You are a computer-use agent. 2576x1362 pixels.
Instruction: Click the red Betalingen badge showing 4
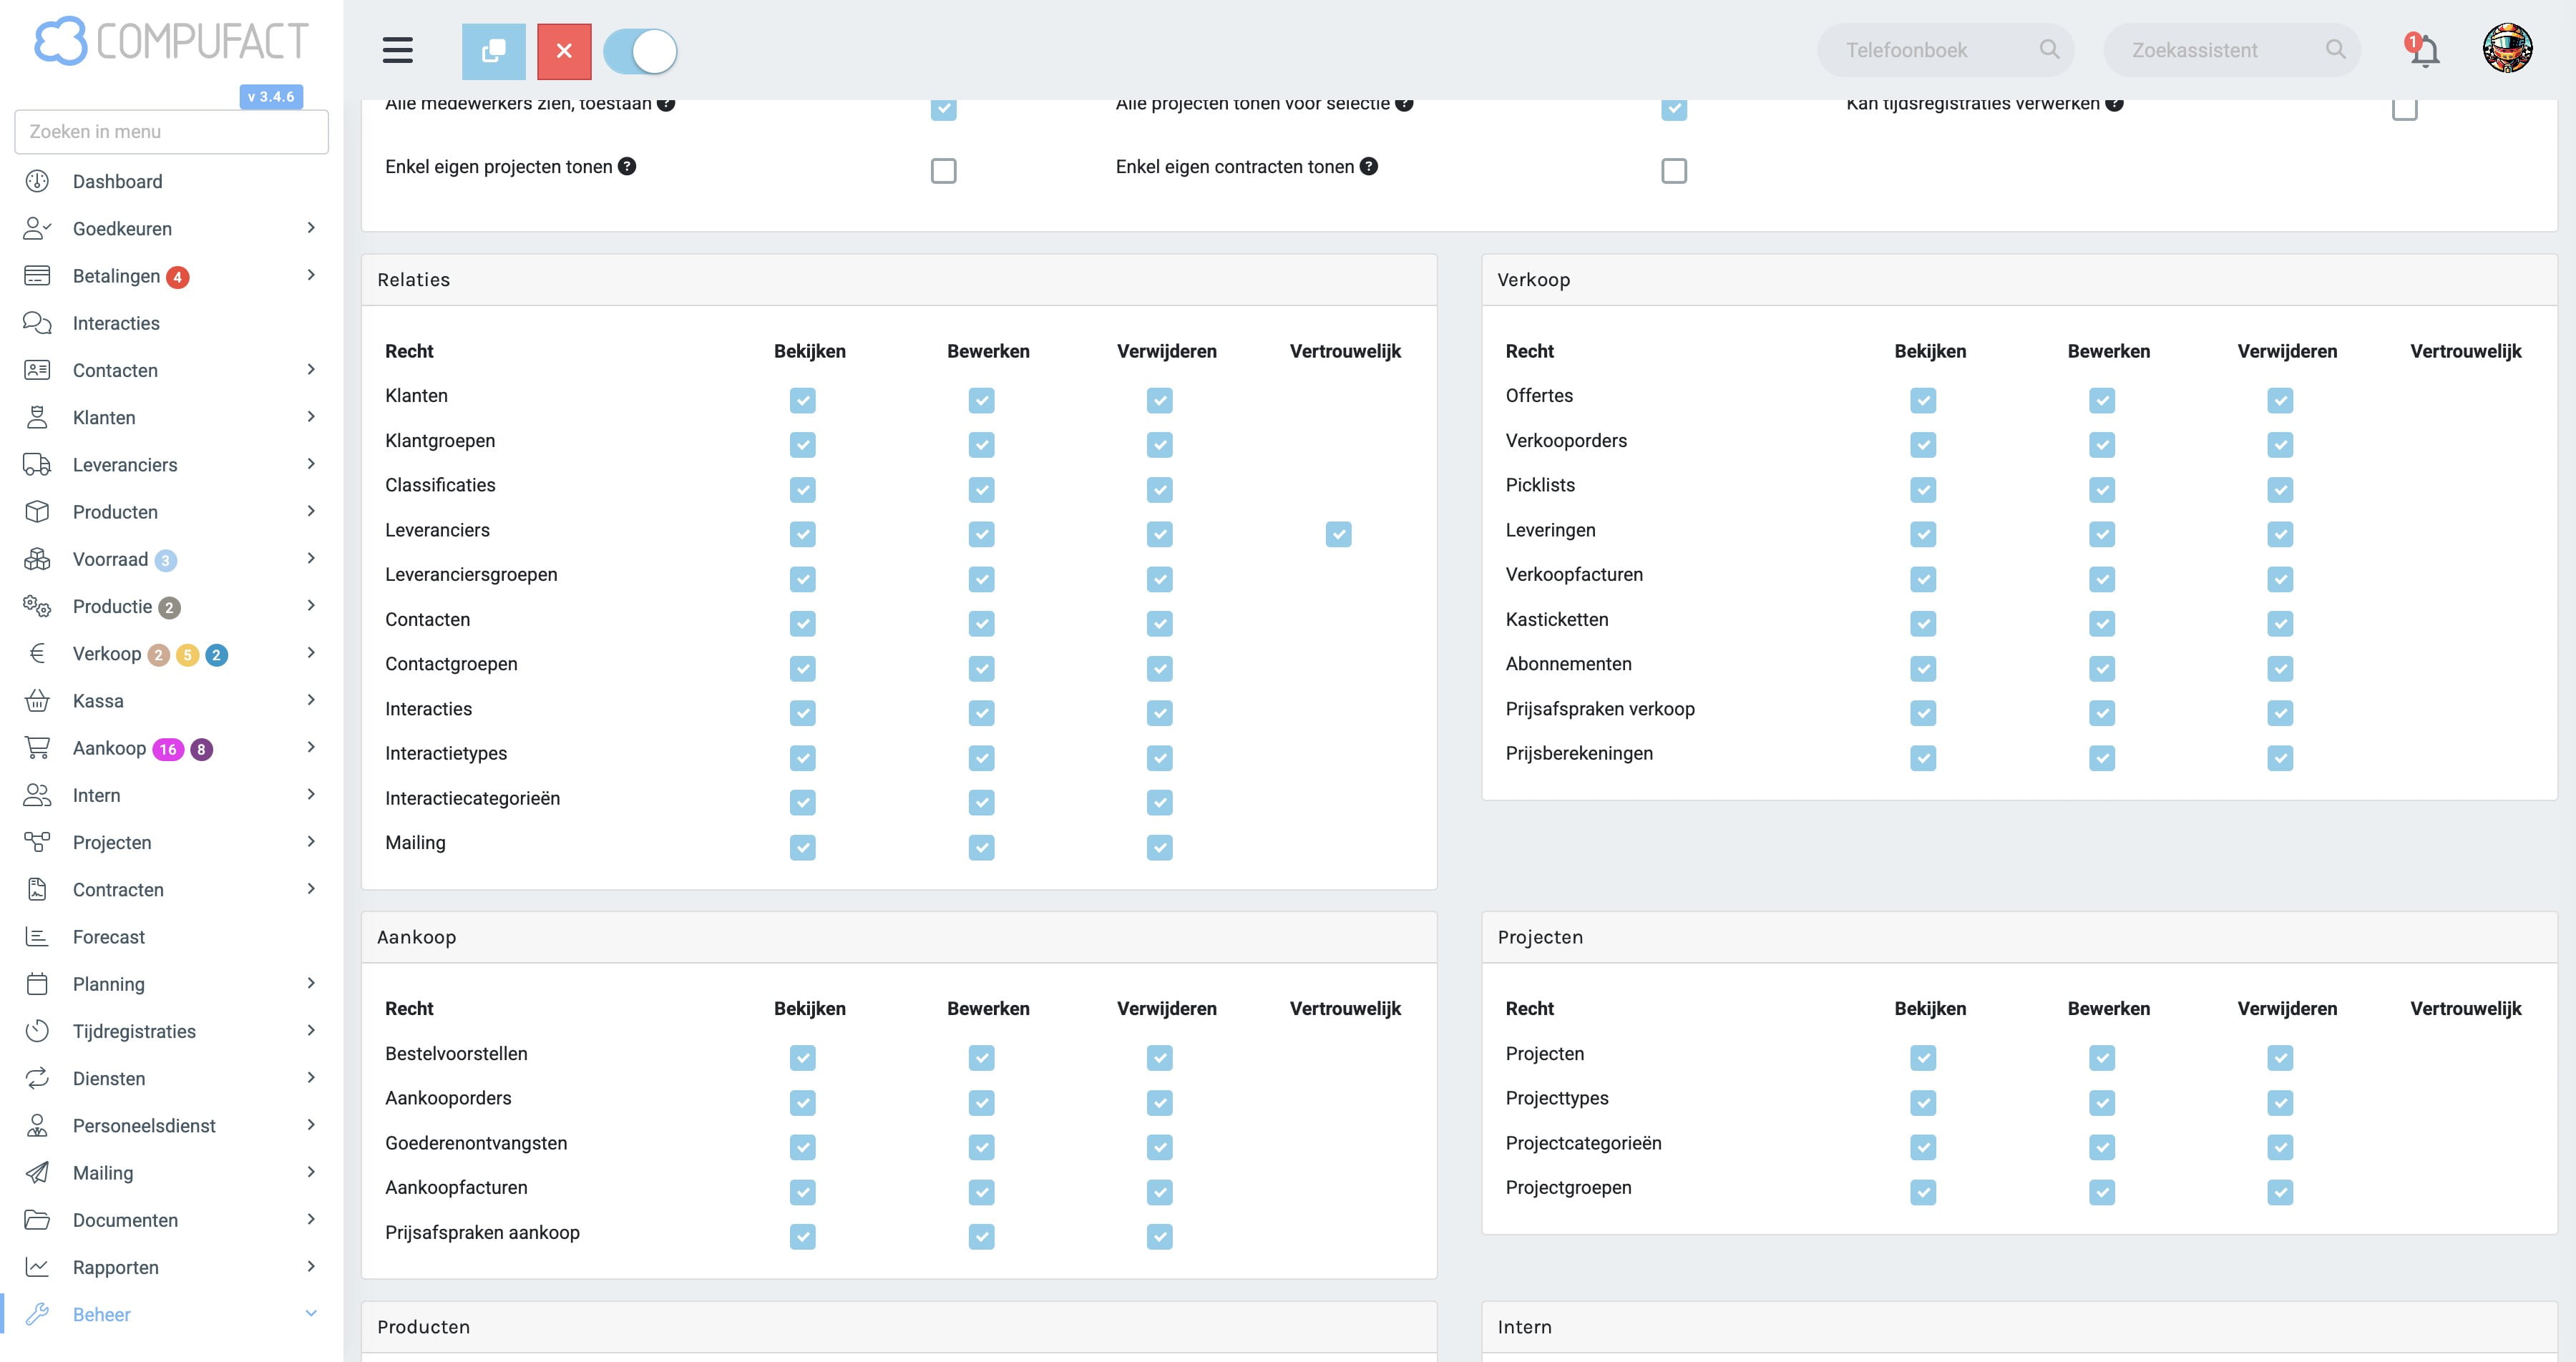[x=177, y=277]
